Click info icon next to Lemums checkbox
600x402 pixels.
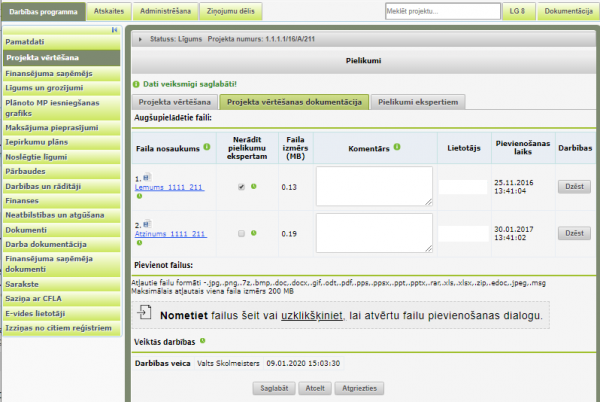(x=254, y=187)
